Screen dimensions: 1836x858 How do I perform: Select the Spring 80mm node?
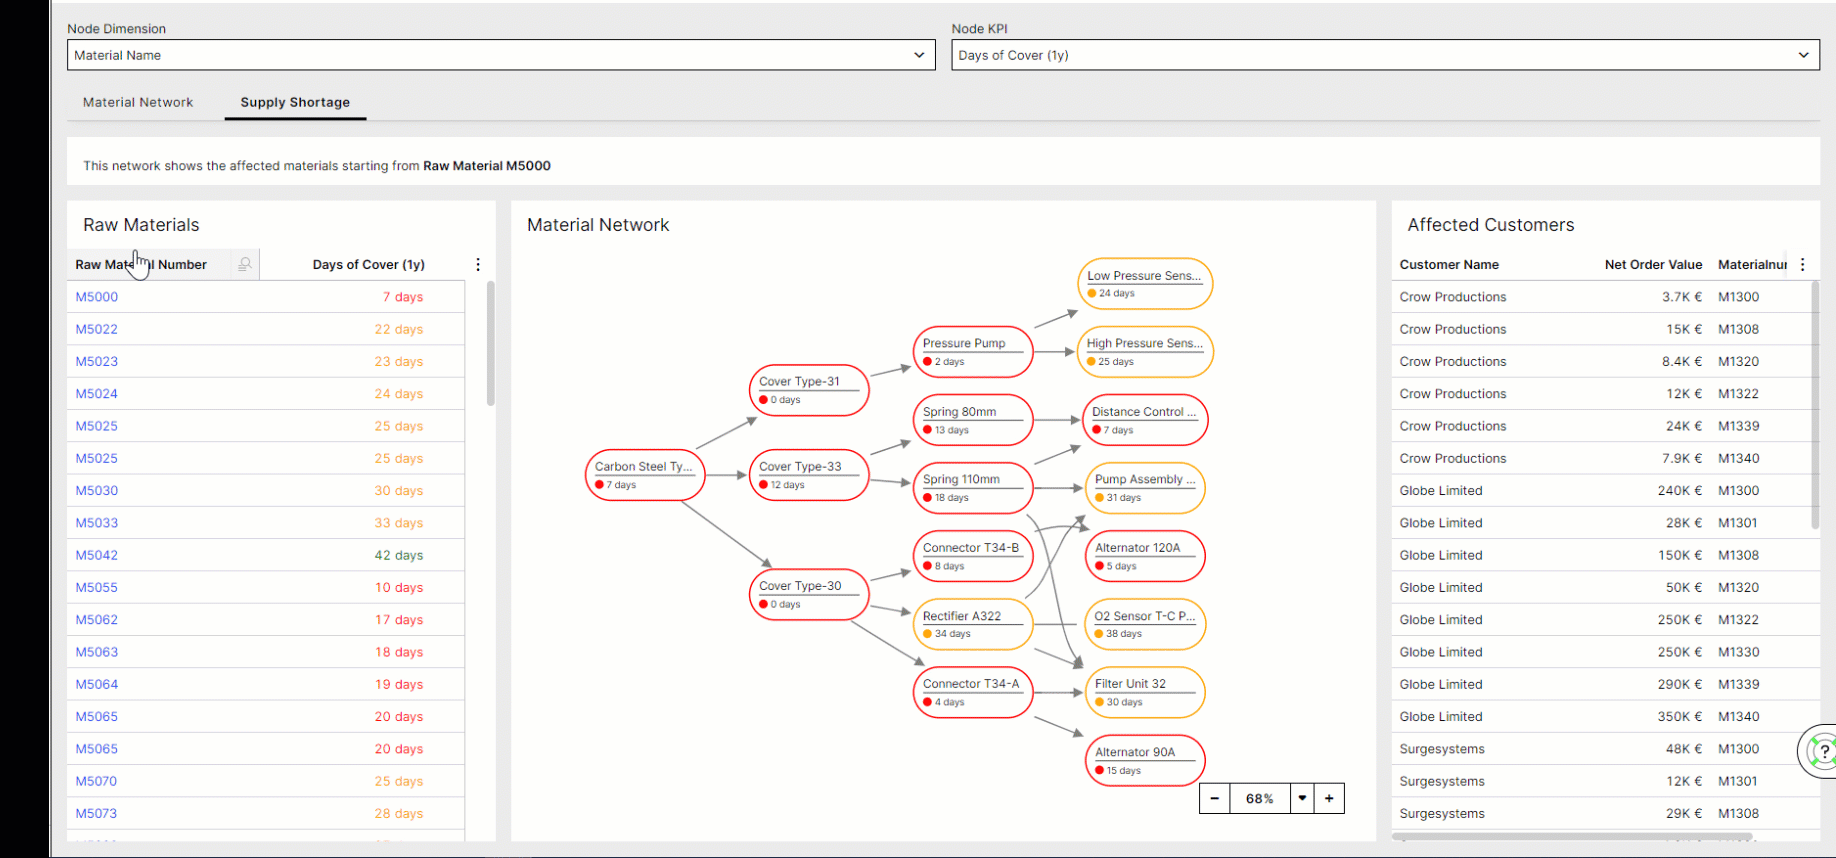click(973, 420)
